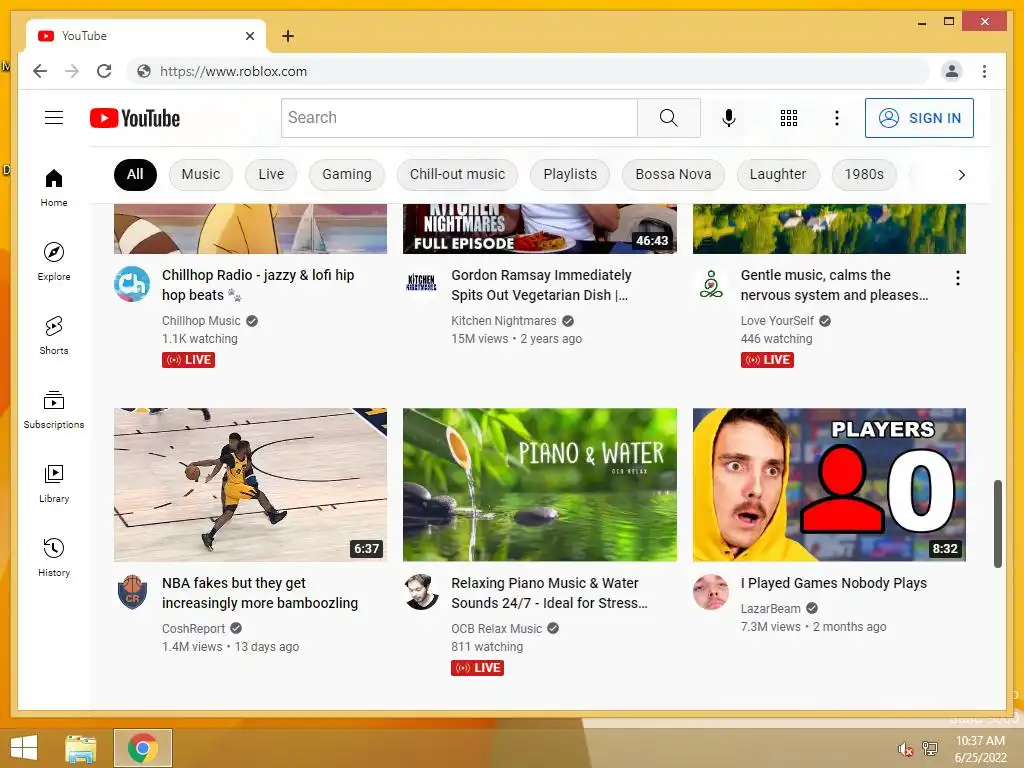Click site info globe icon in address bar
The height and width of the screenshot is (768, 1024).
click(144, 71)
